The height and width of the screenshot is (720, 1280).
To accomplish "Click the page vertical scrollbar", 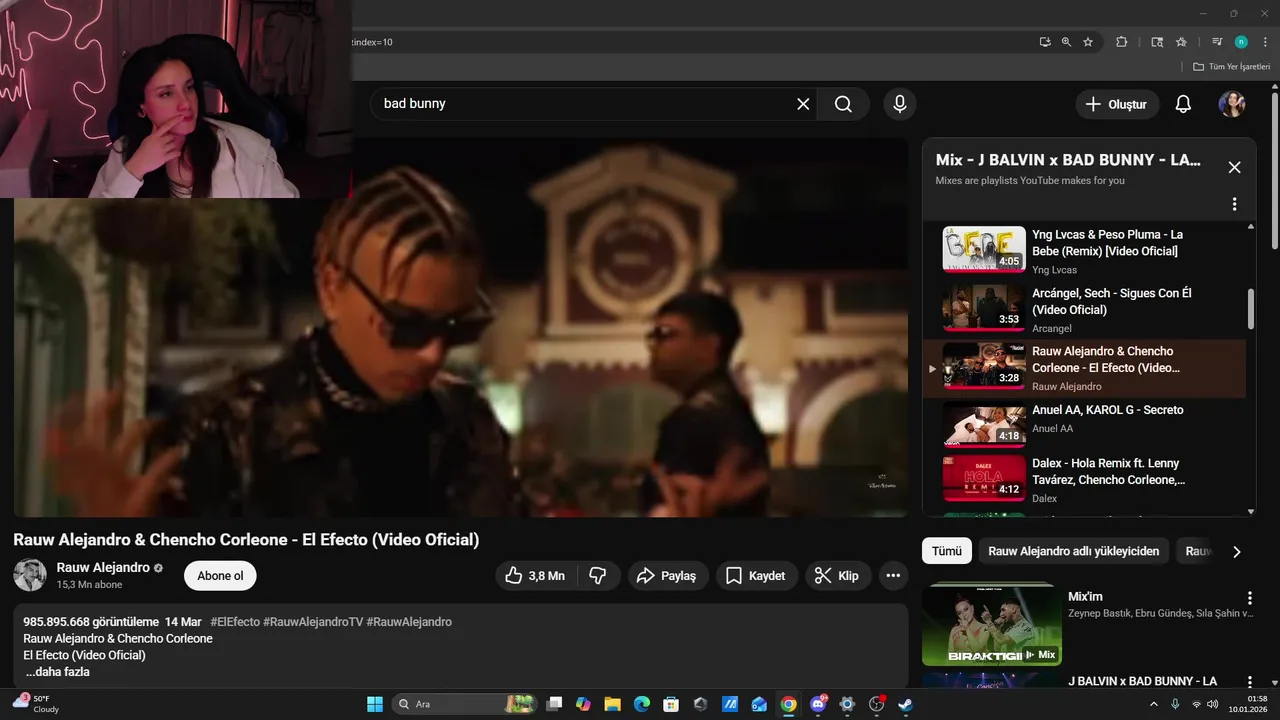I will [1275, 170].
